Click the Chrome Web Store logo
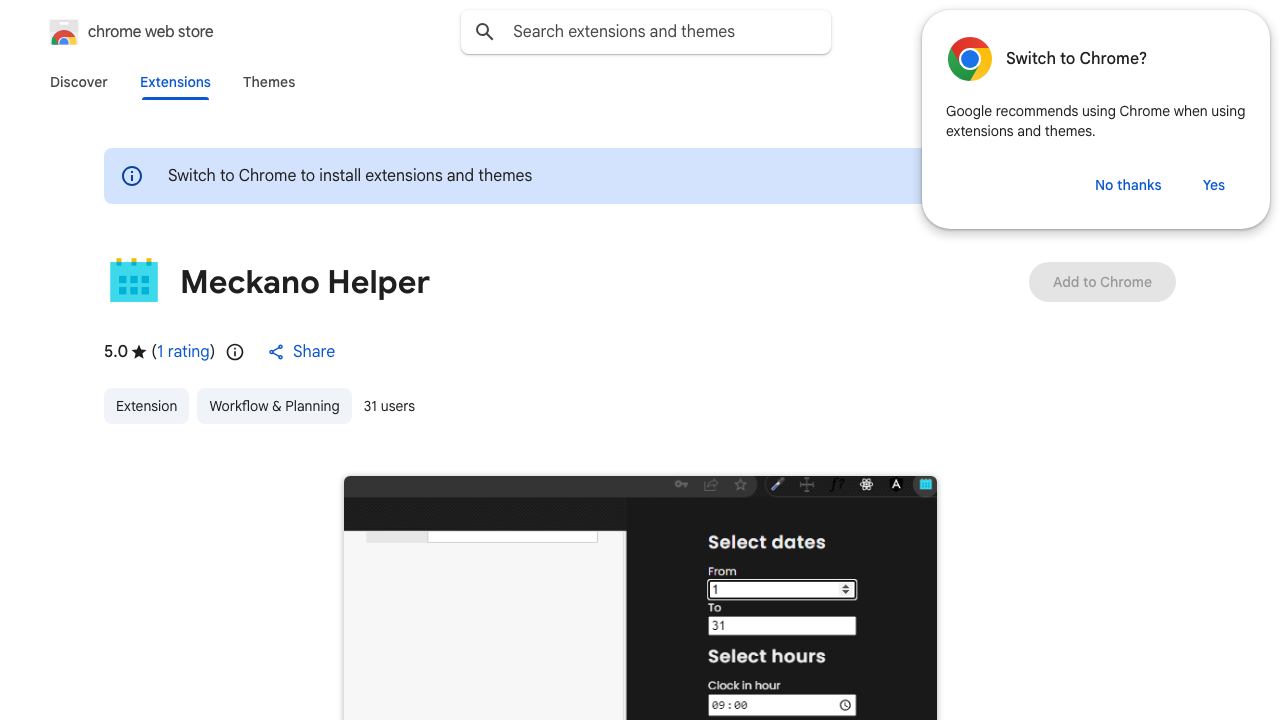Viewport: 1280px width, 720px height. pos(64,32)
